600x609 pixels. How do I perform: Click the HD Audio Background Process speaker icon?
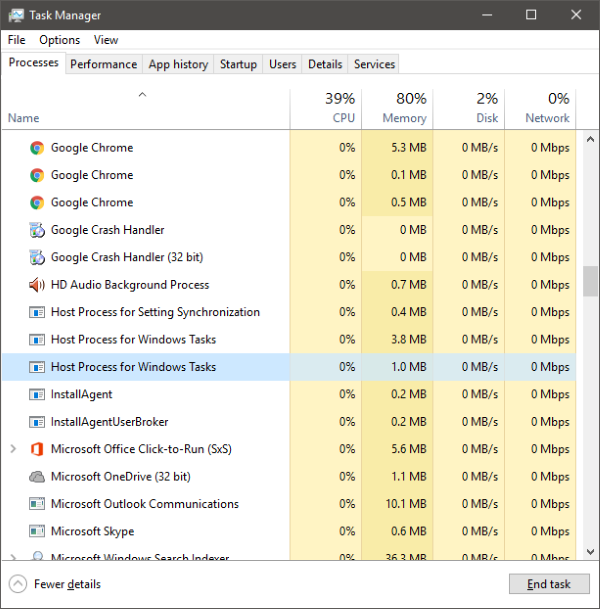click(37, 285)
